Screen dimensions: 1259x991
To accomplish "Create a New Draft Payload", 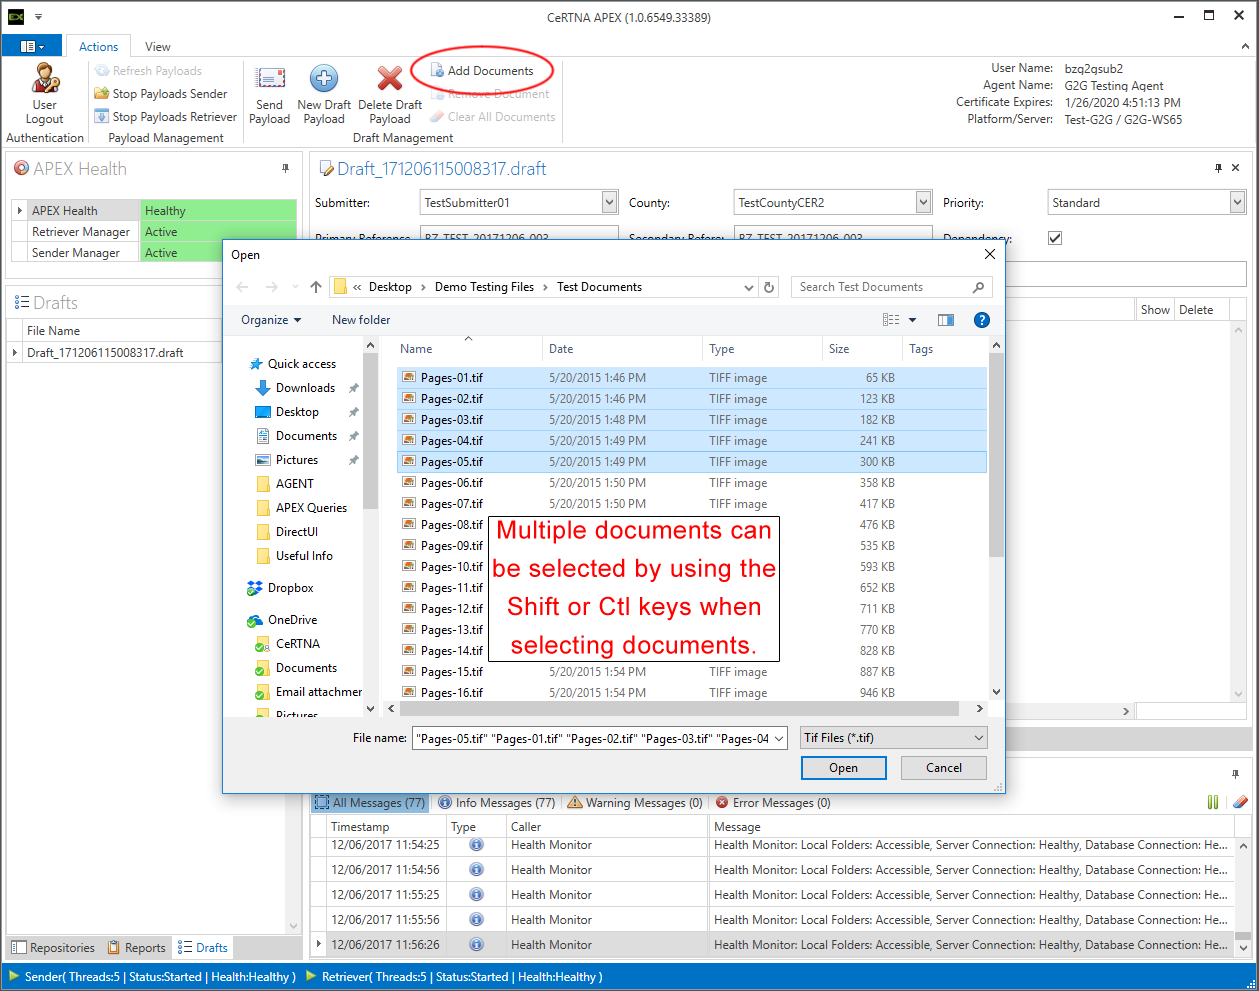I will (323, 79).
